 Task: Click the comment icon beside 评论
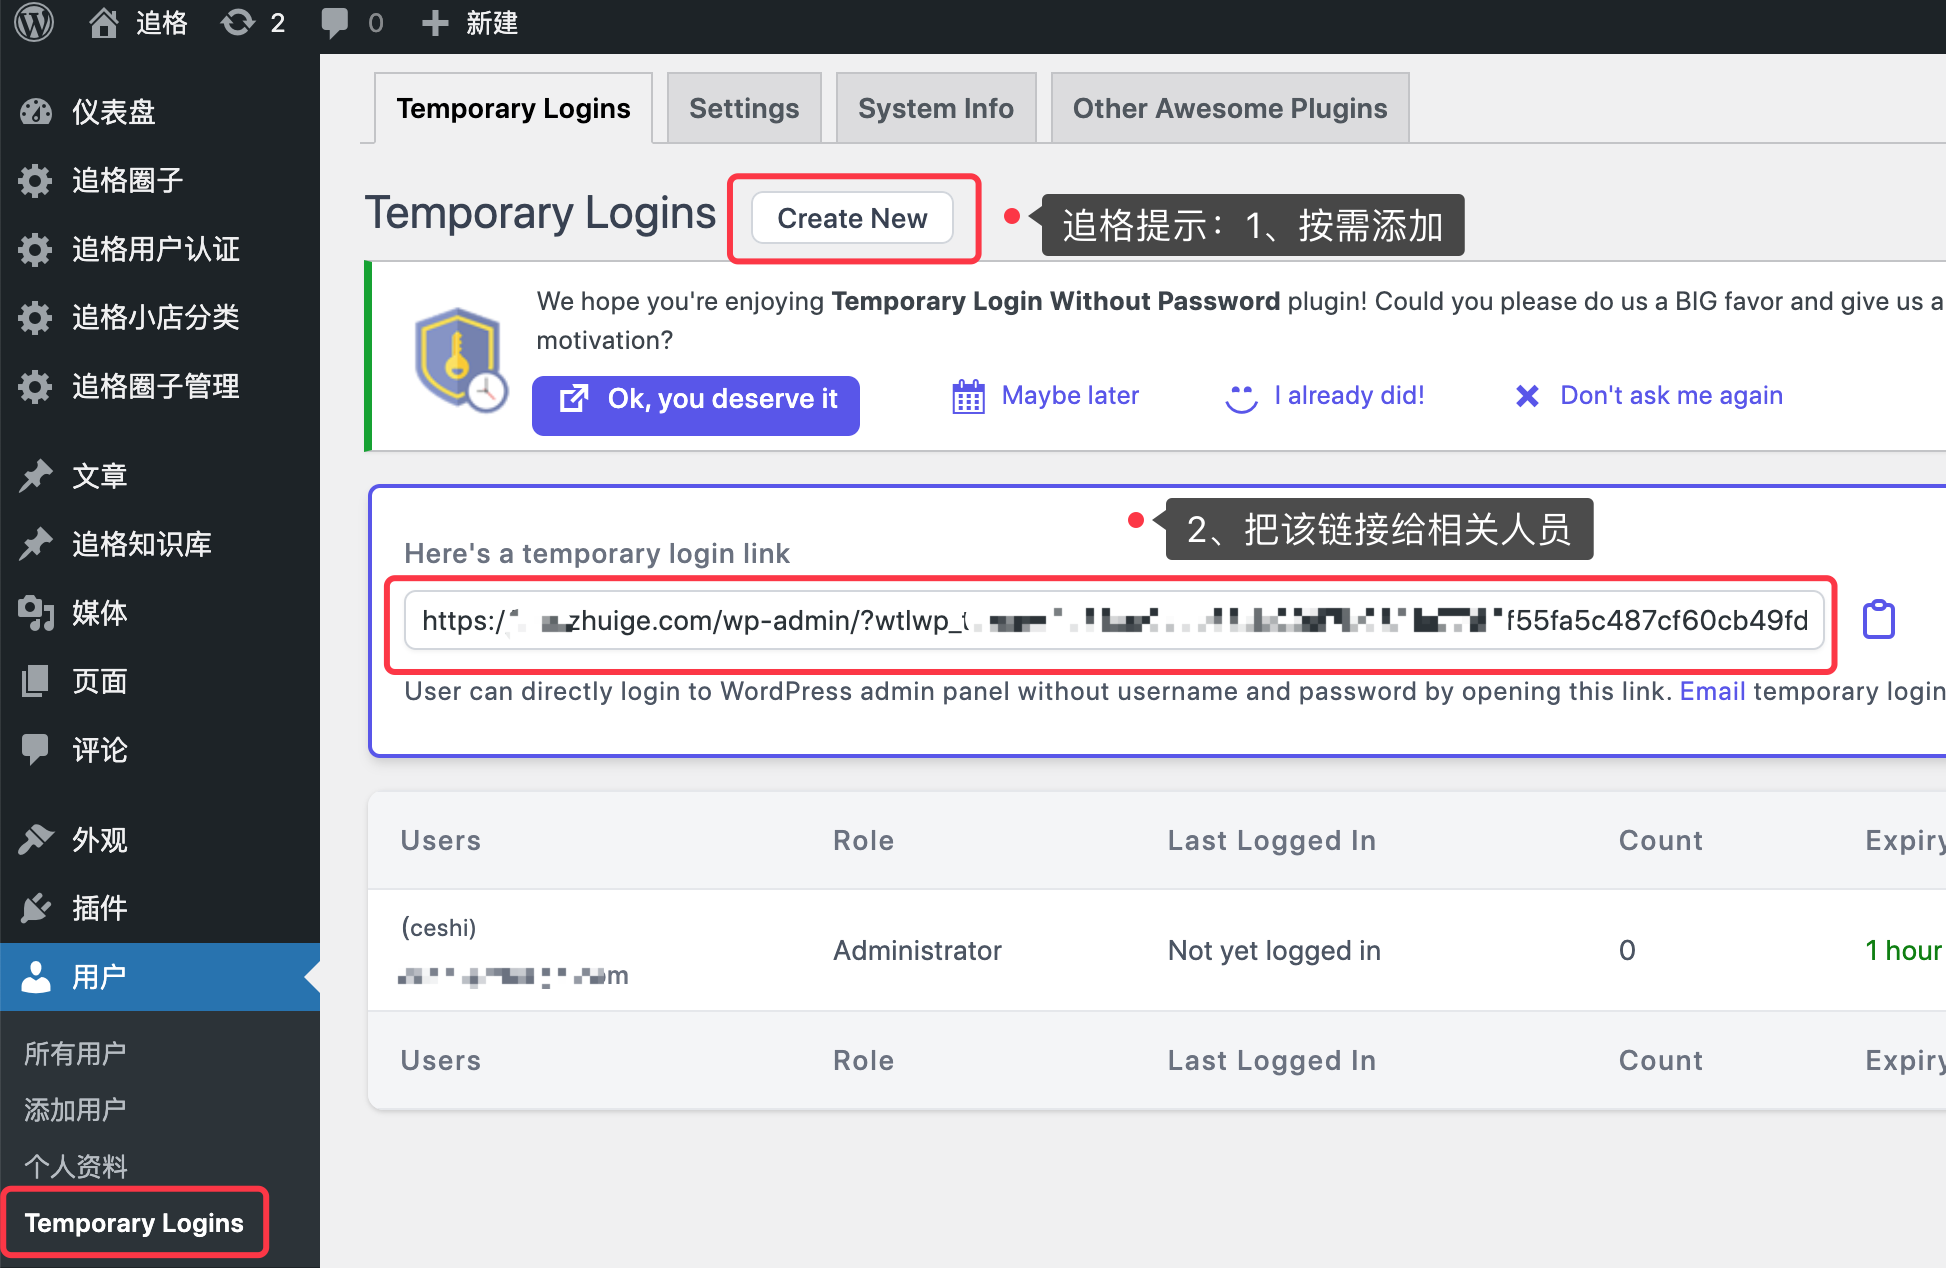(x=35, y=750)
